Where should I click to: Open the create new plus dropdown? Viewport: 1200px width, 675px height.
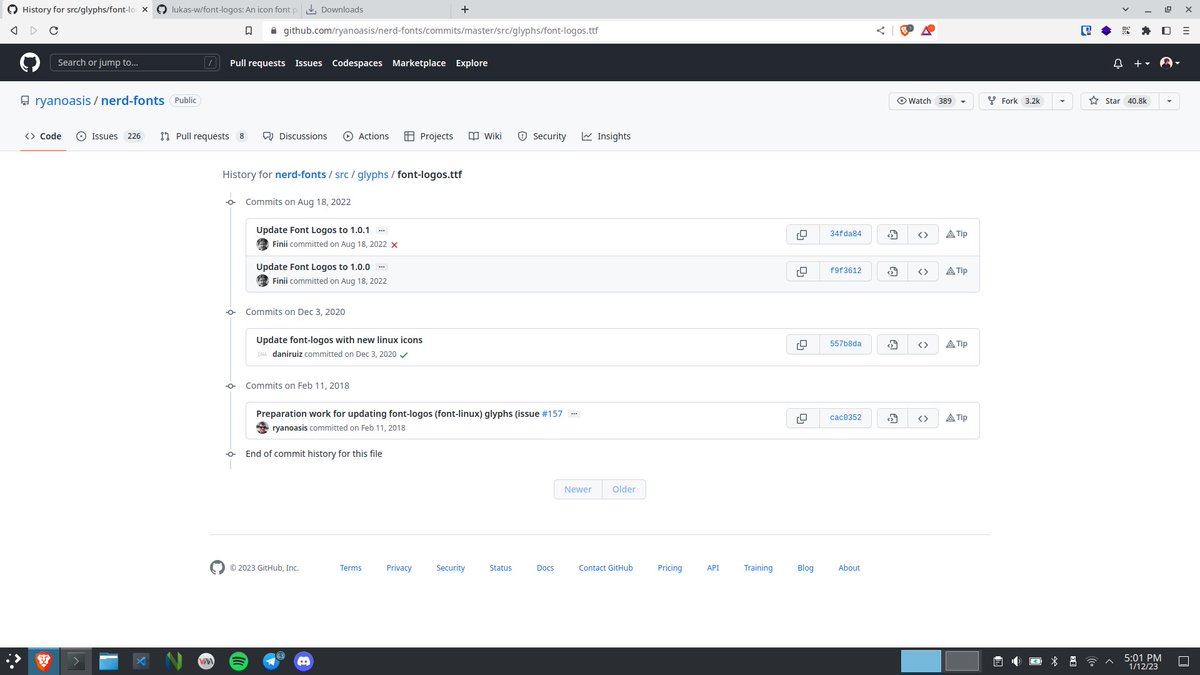click(1141, 63)
